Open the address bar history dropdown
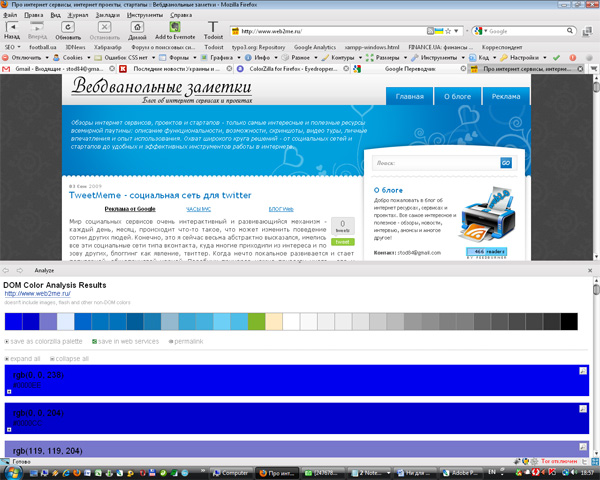This screenshot has height=480, width=600. (456, 31)
